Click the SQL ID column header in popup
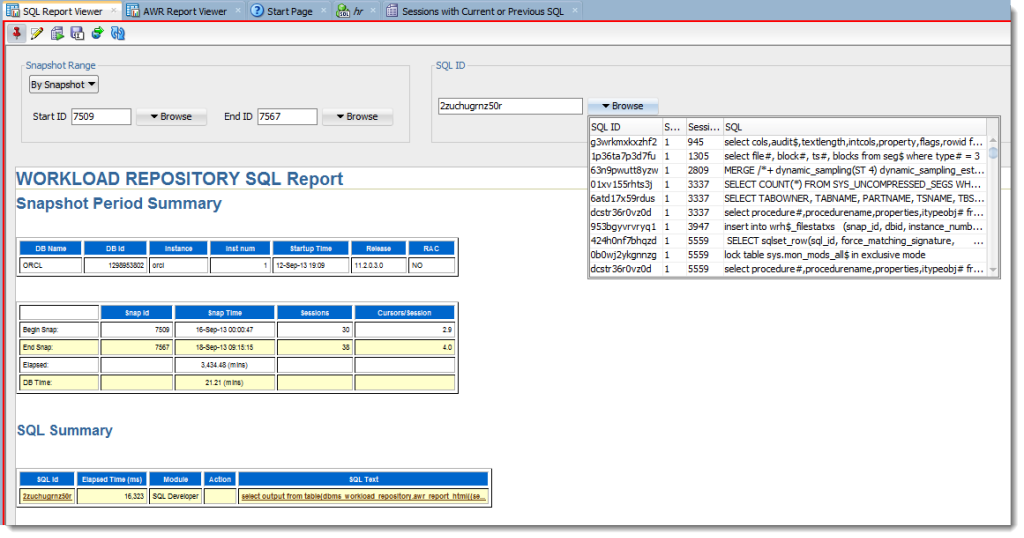 click(x=626, y=127)
